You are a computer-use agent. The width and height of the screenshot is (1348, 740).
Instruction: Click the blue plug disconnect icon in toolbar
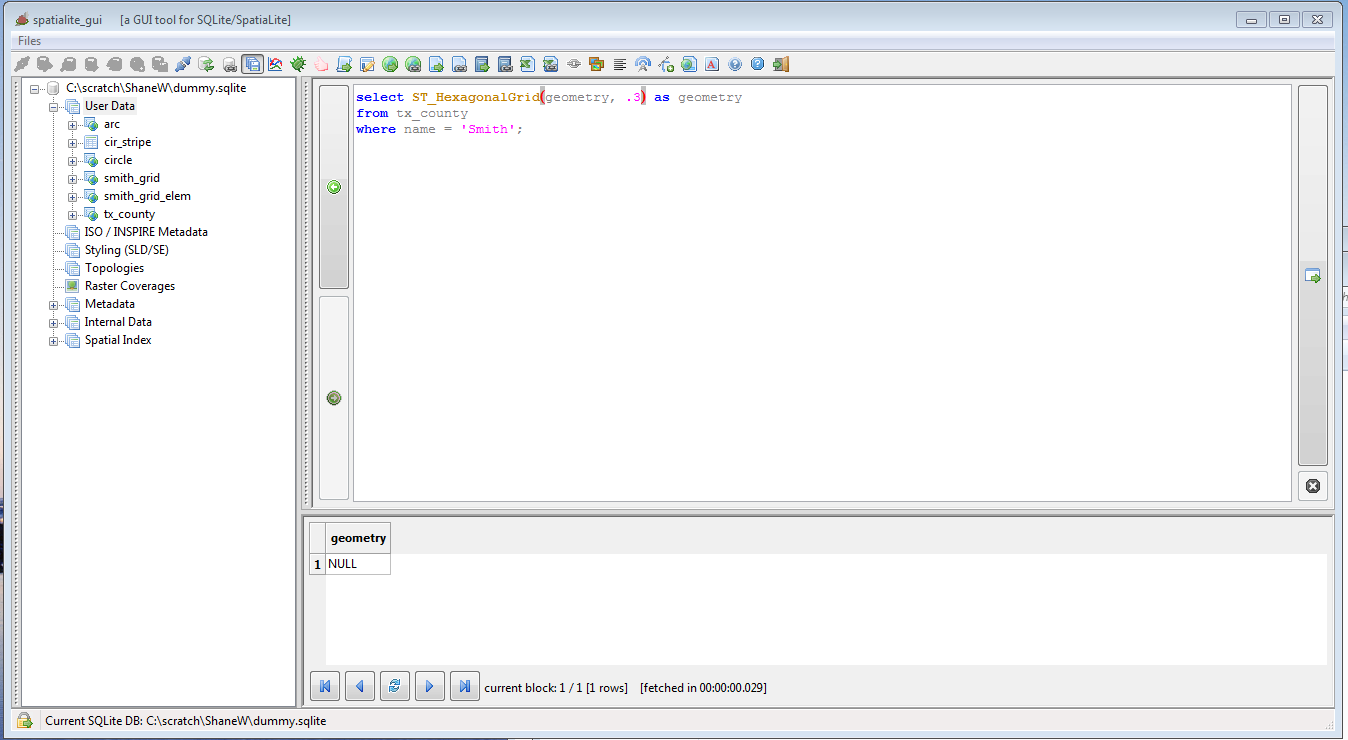182,64
